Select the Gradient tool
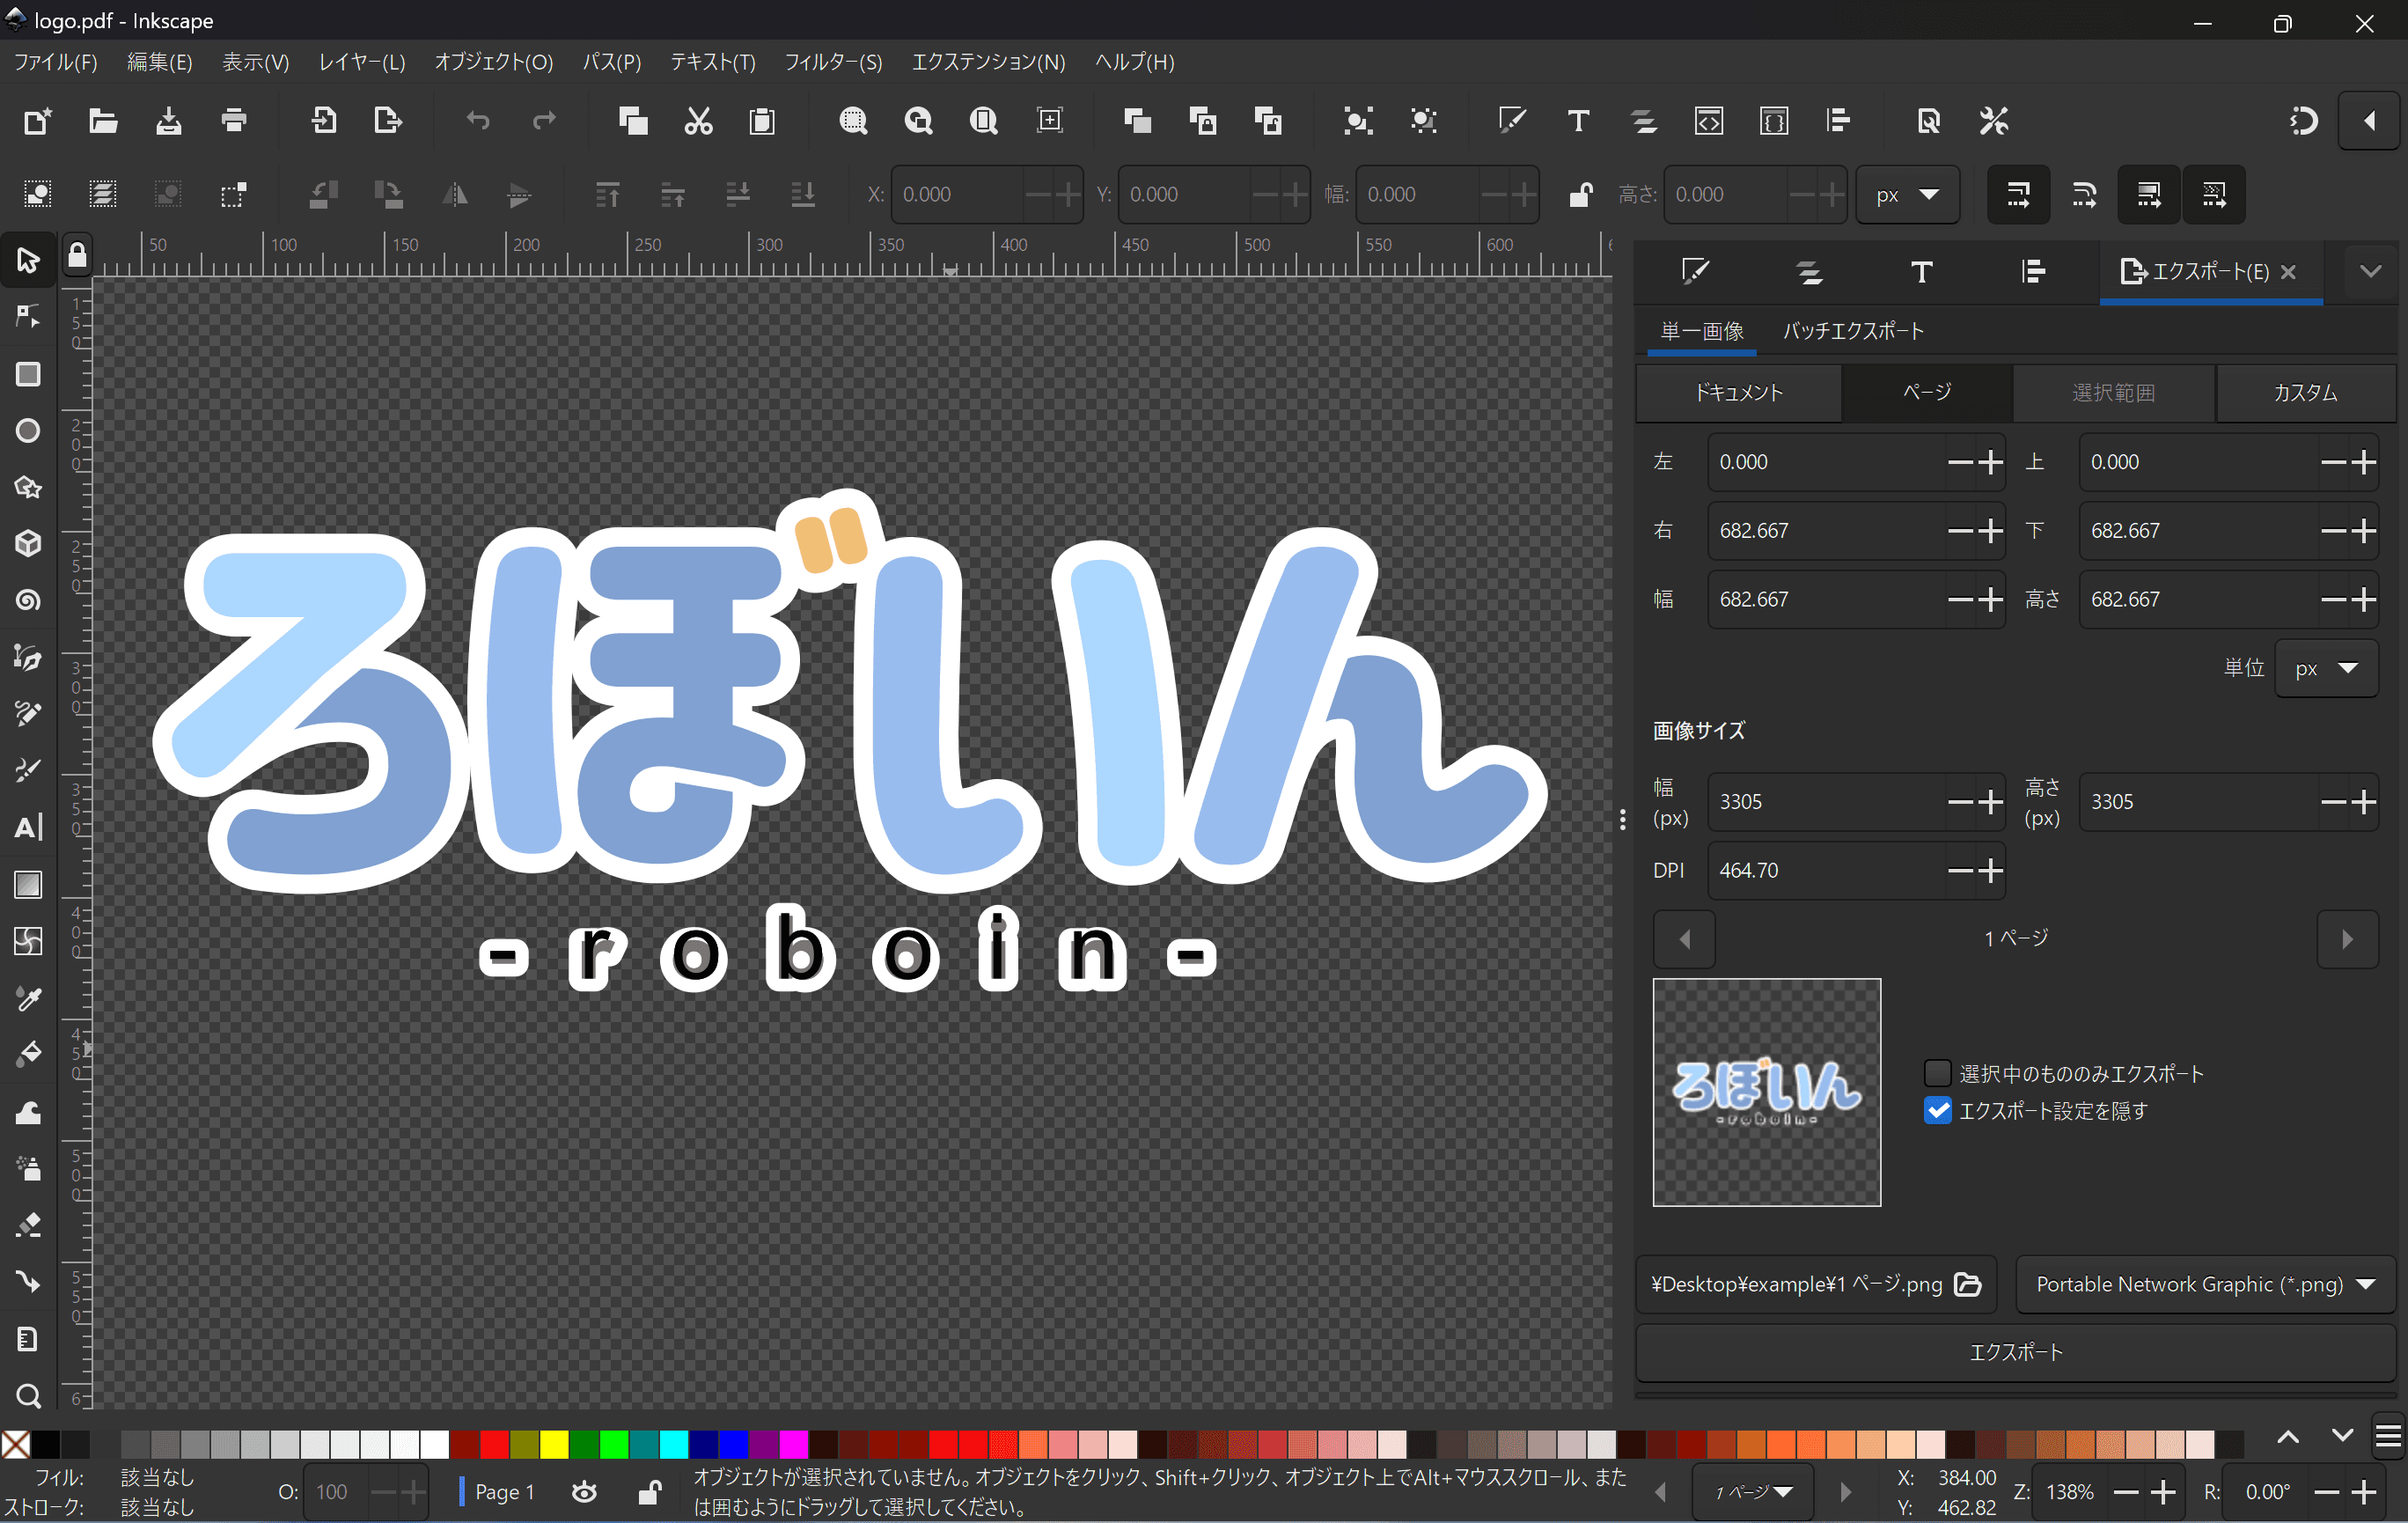 (28, 885)
